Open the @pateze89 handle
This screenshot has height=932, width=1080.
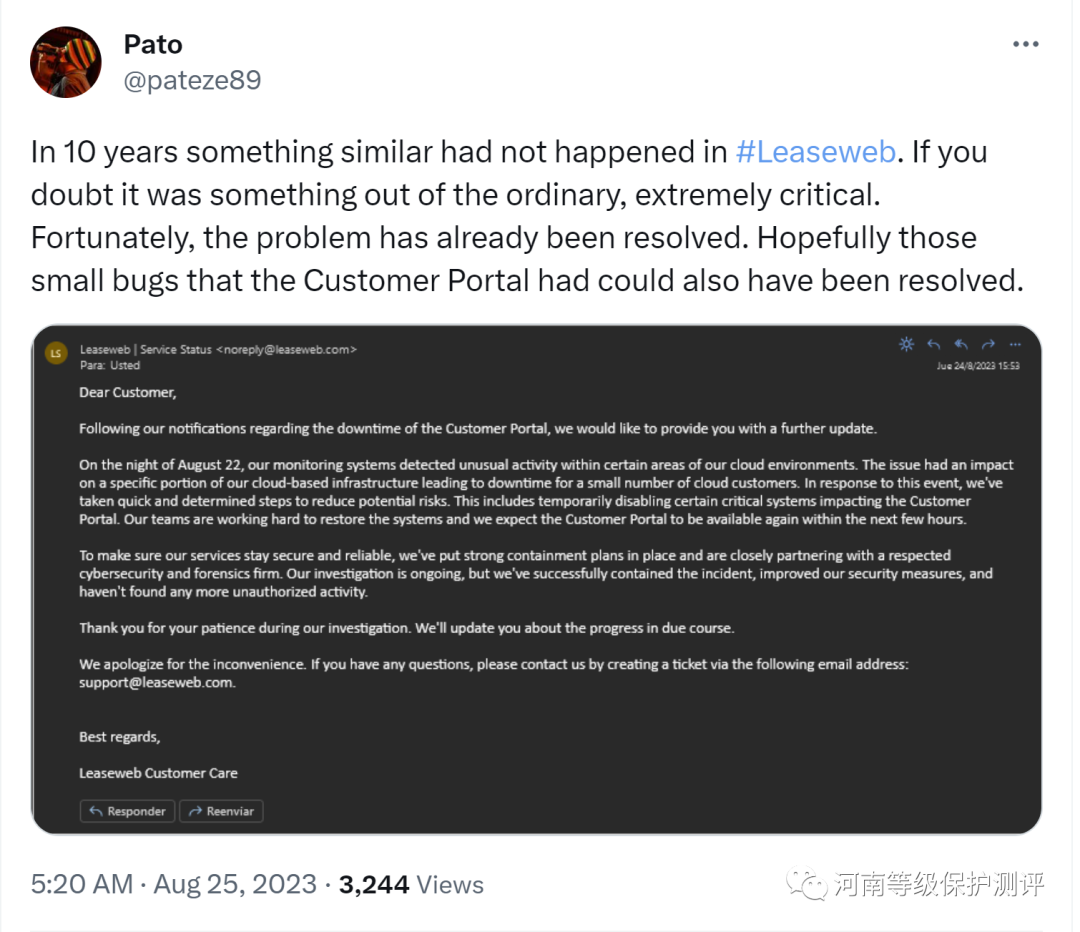coord(192,80)
